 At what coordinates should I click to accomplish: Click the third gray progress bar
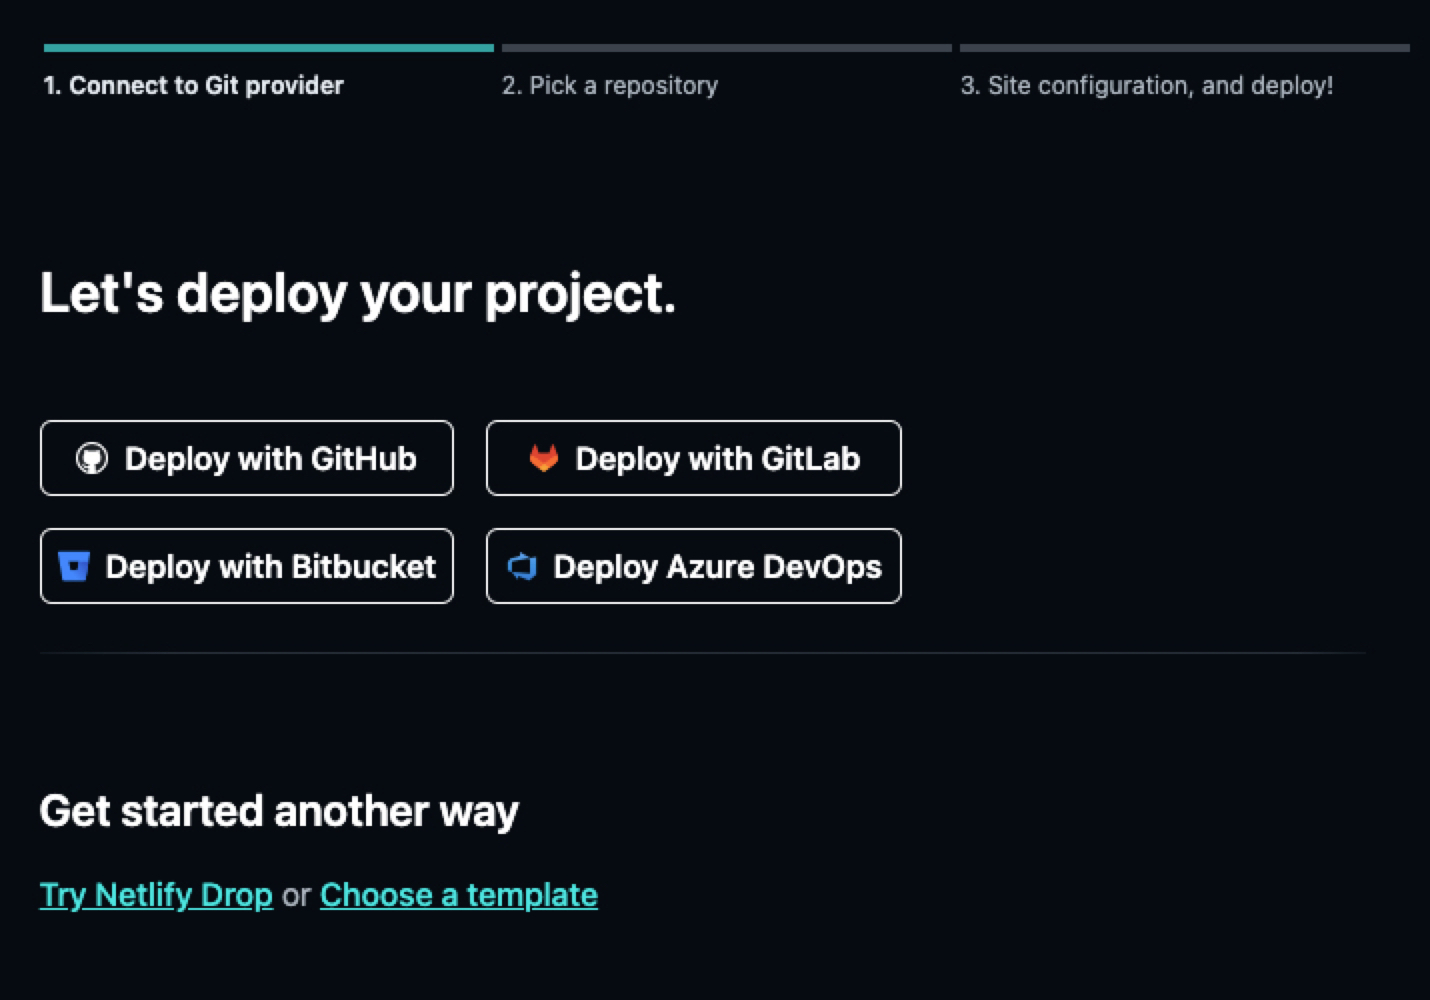click(1184, 47)
